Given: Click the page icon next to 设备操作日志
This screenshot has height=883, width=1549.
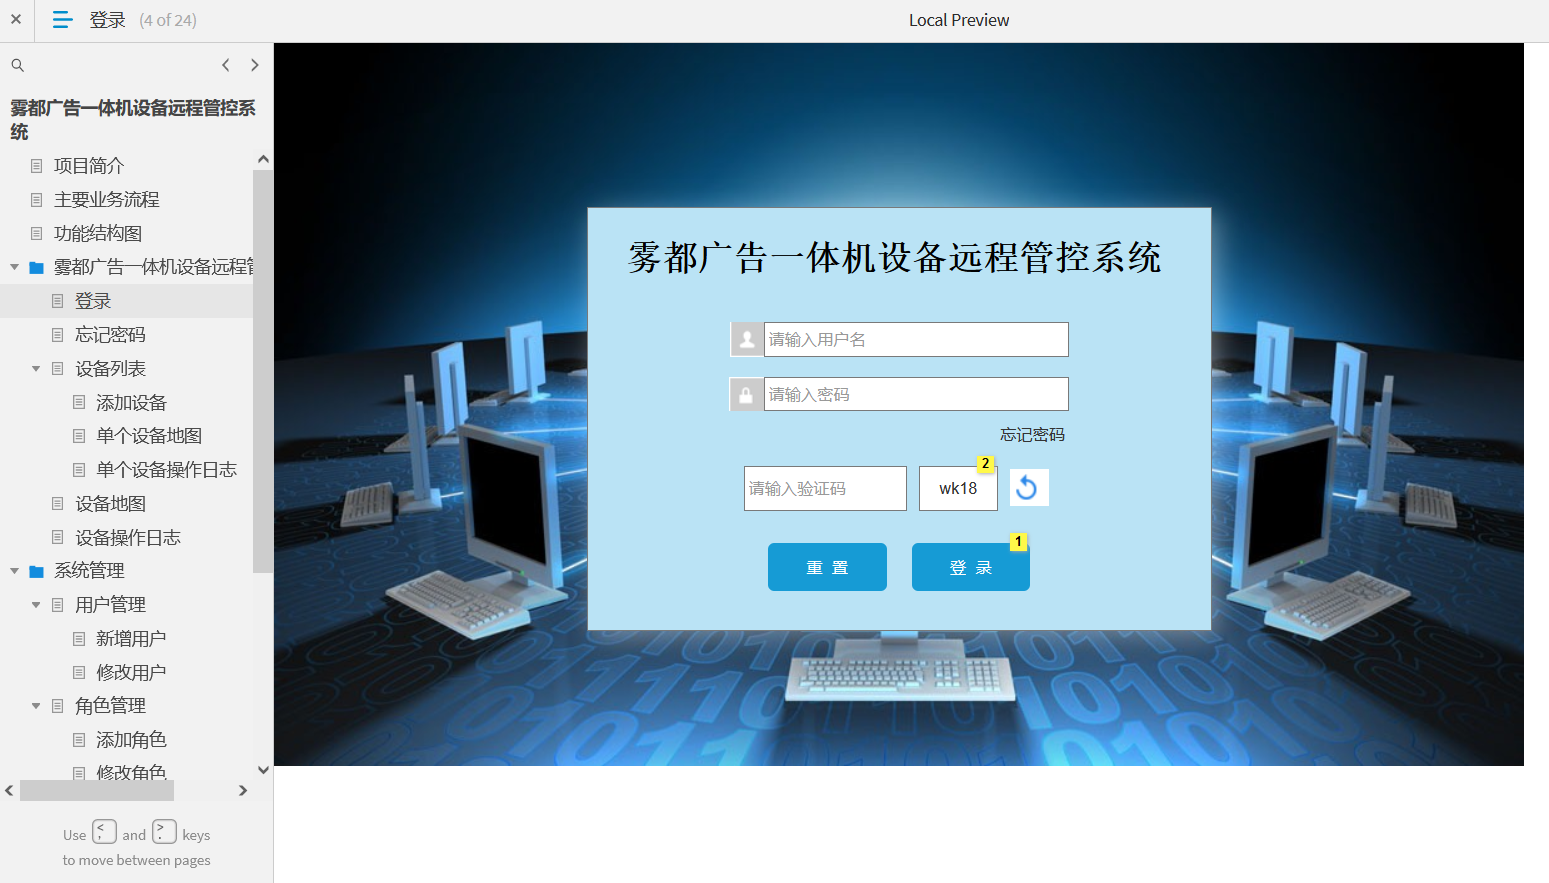Looking at the screenshot, I should (58, 538).
